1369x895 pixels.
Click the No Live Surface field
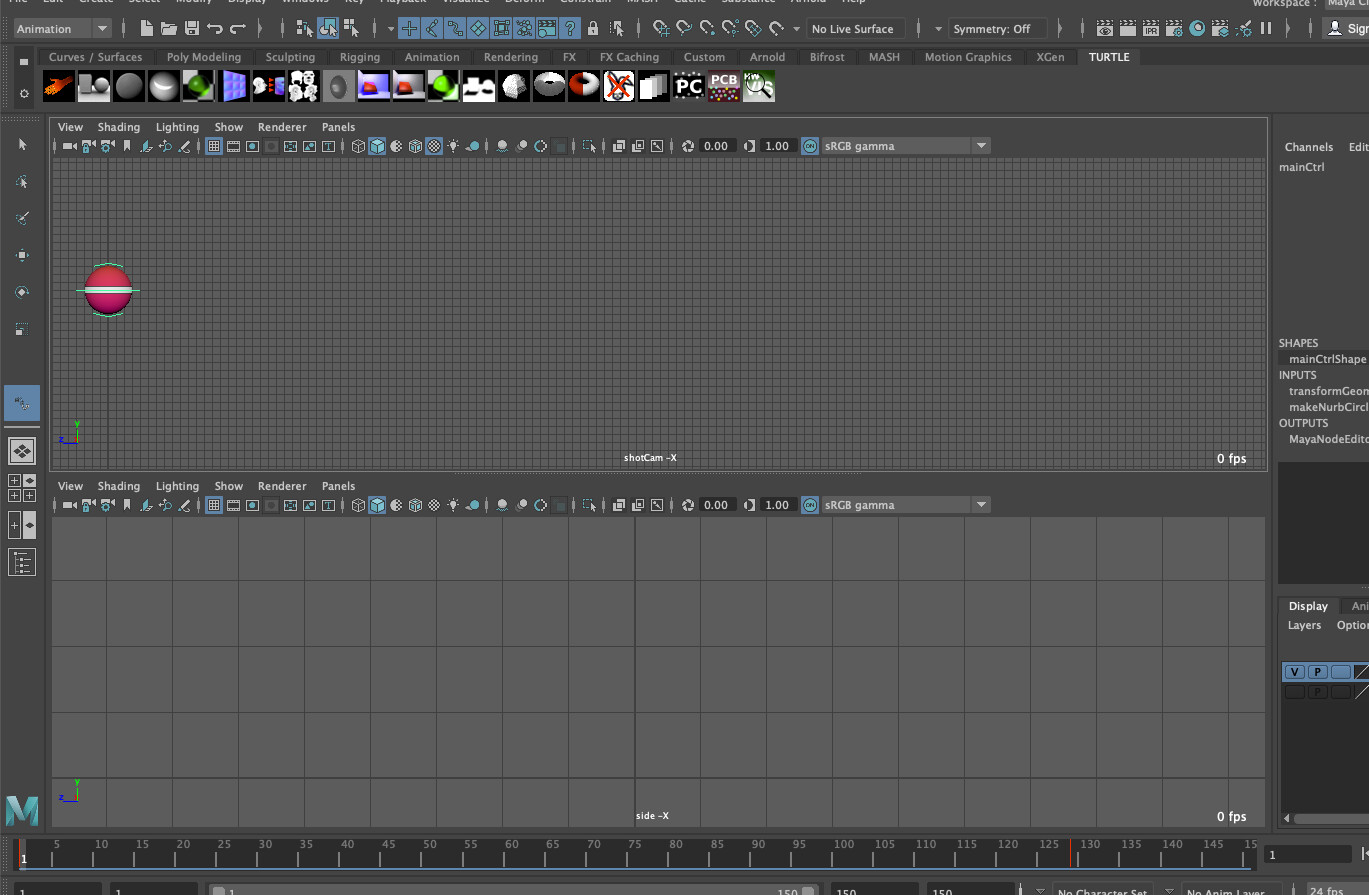click(x=855, y=29)
